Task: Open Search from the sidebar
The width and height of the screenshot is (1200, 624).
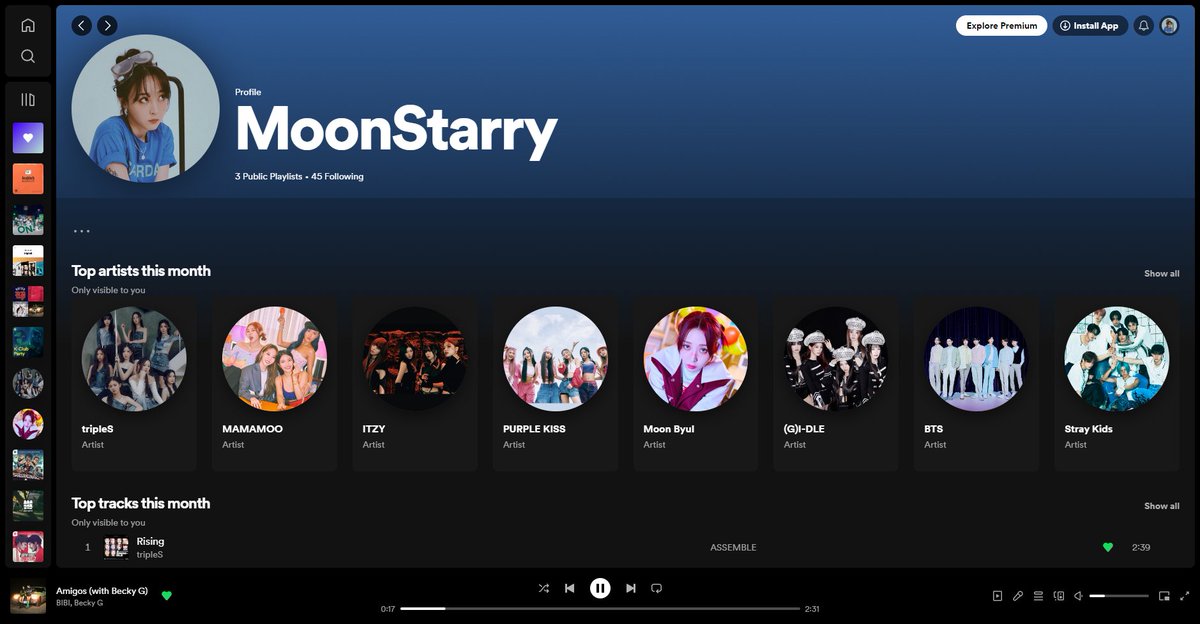Action: (28, 56)
